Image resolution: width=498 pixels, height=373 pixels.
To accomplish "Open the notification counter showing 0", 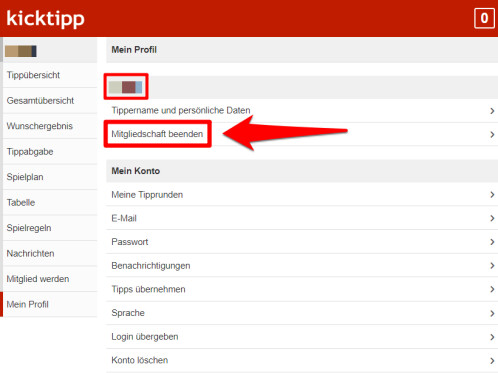I will click(x=484, y=18).
